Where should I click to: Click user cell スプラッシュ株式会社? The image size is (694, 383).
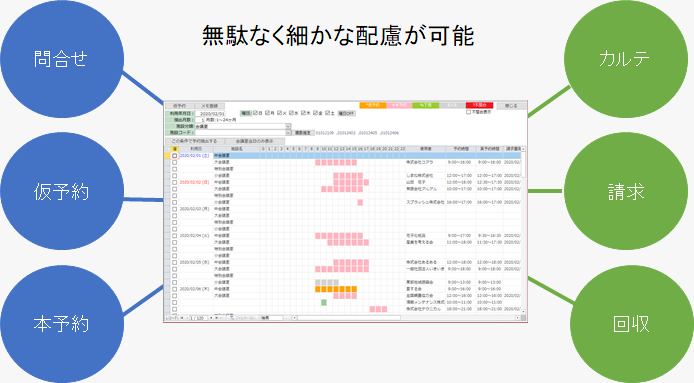[425, 202]
